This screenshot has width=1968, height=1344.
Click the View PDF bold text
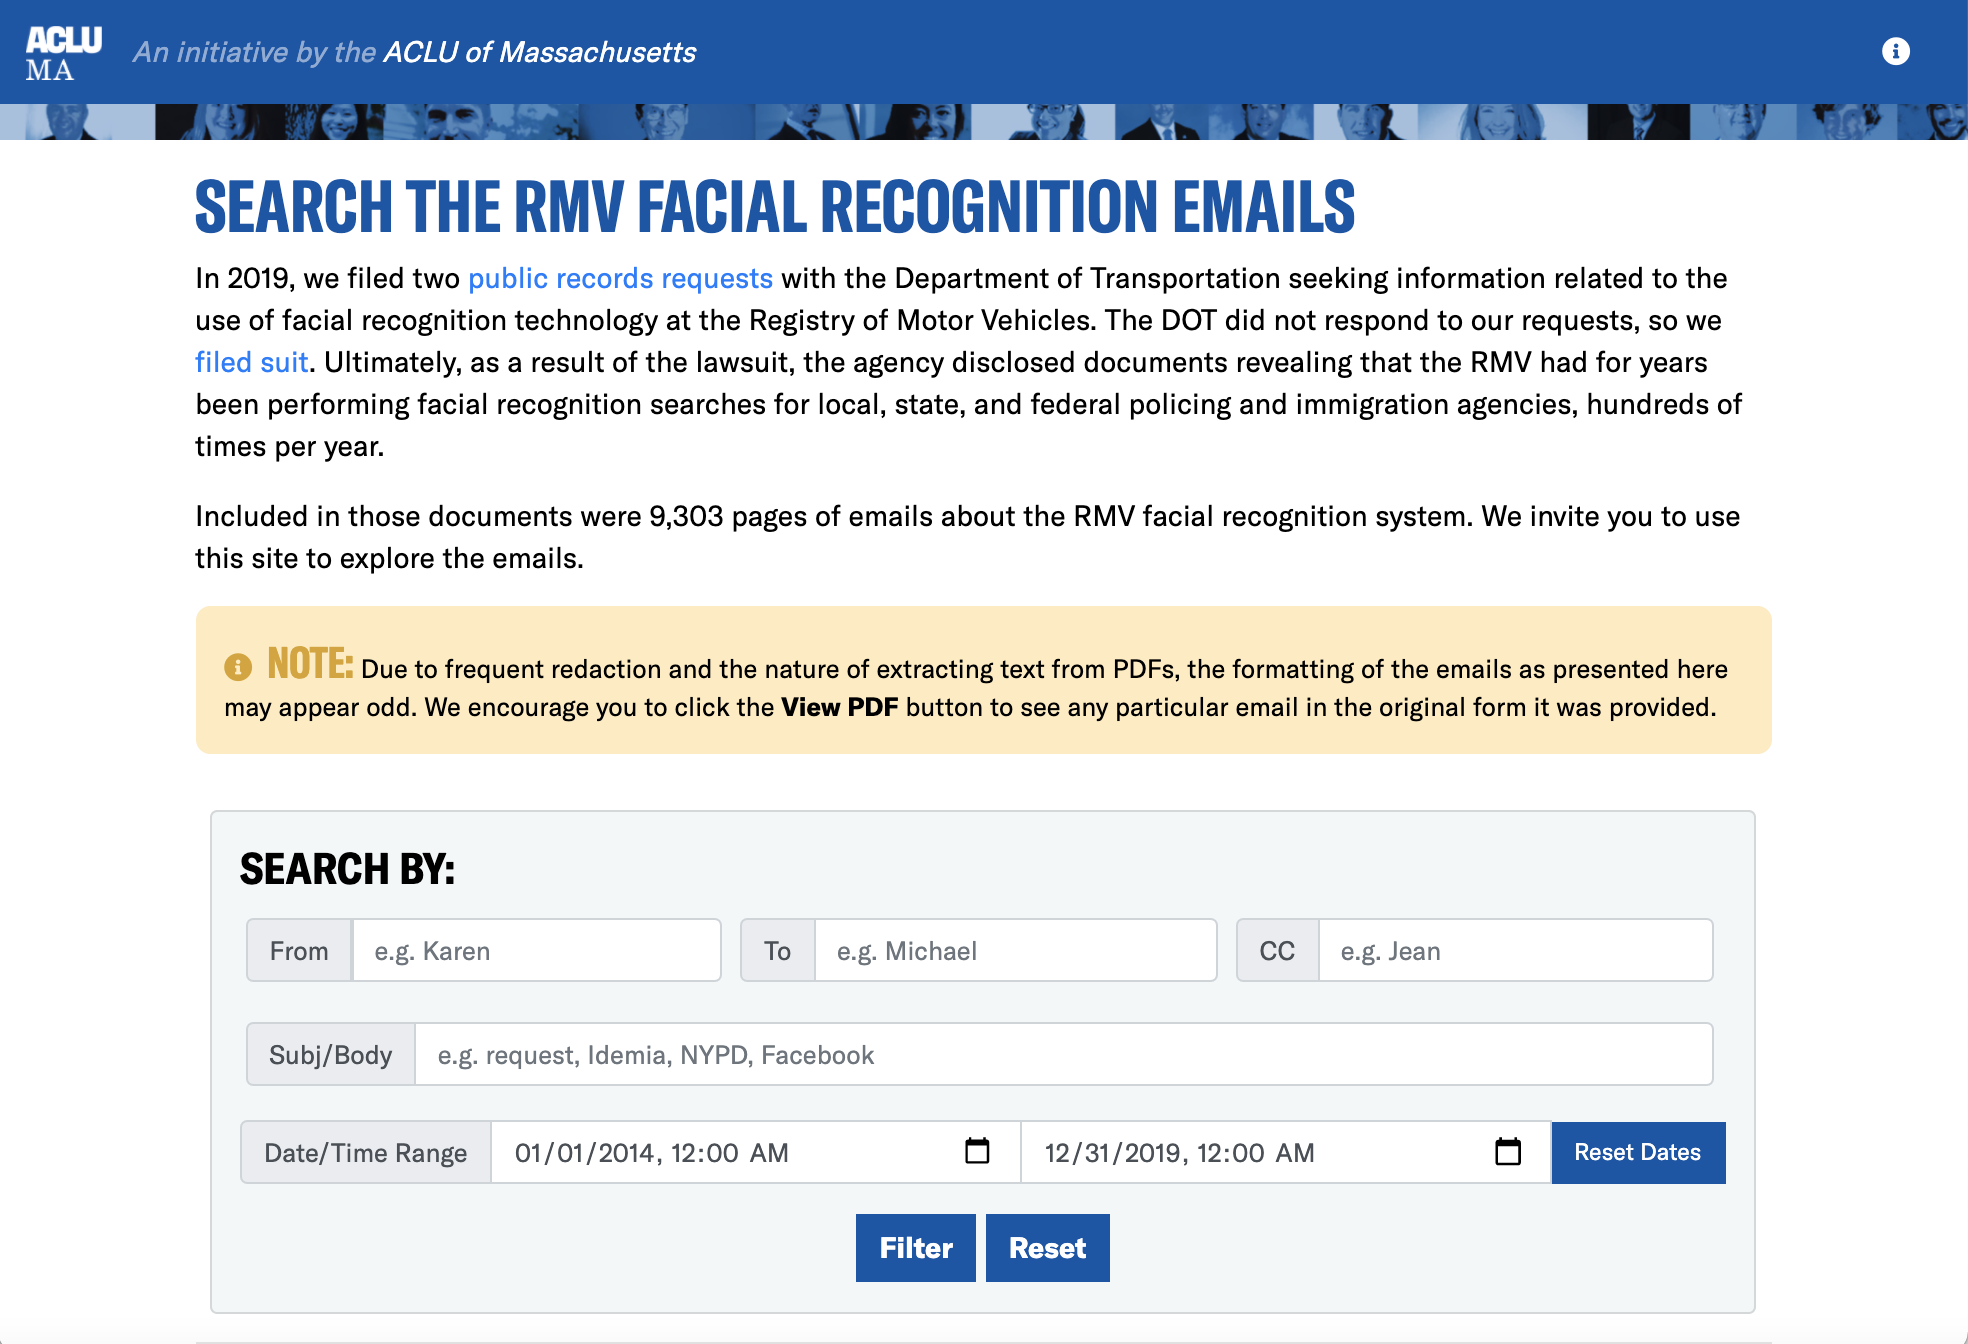[x=839, y=707]
